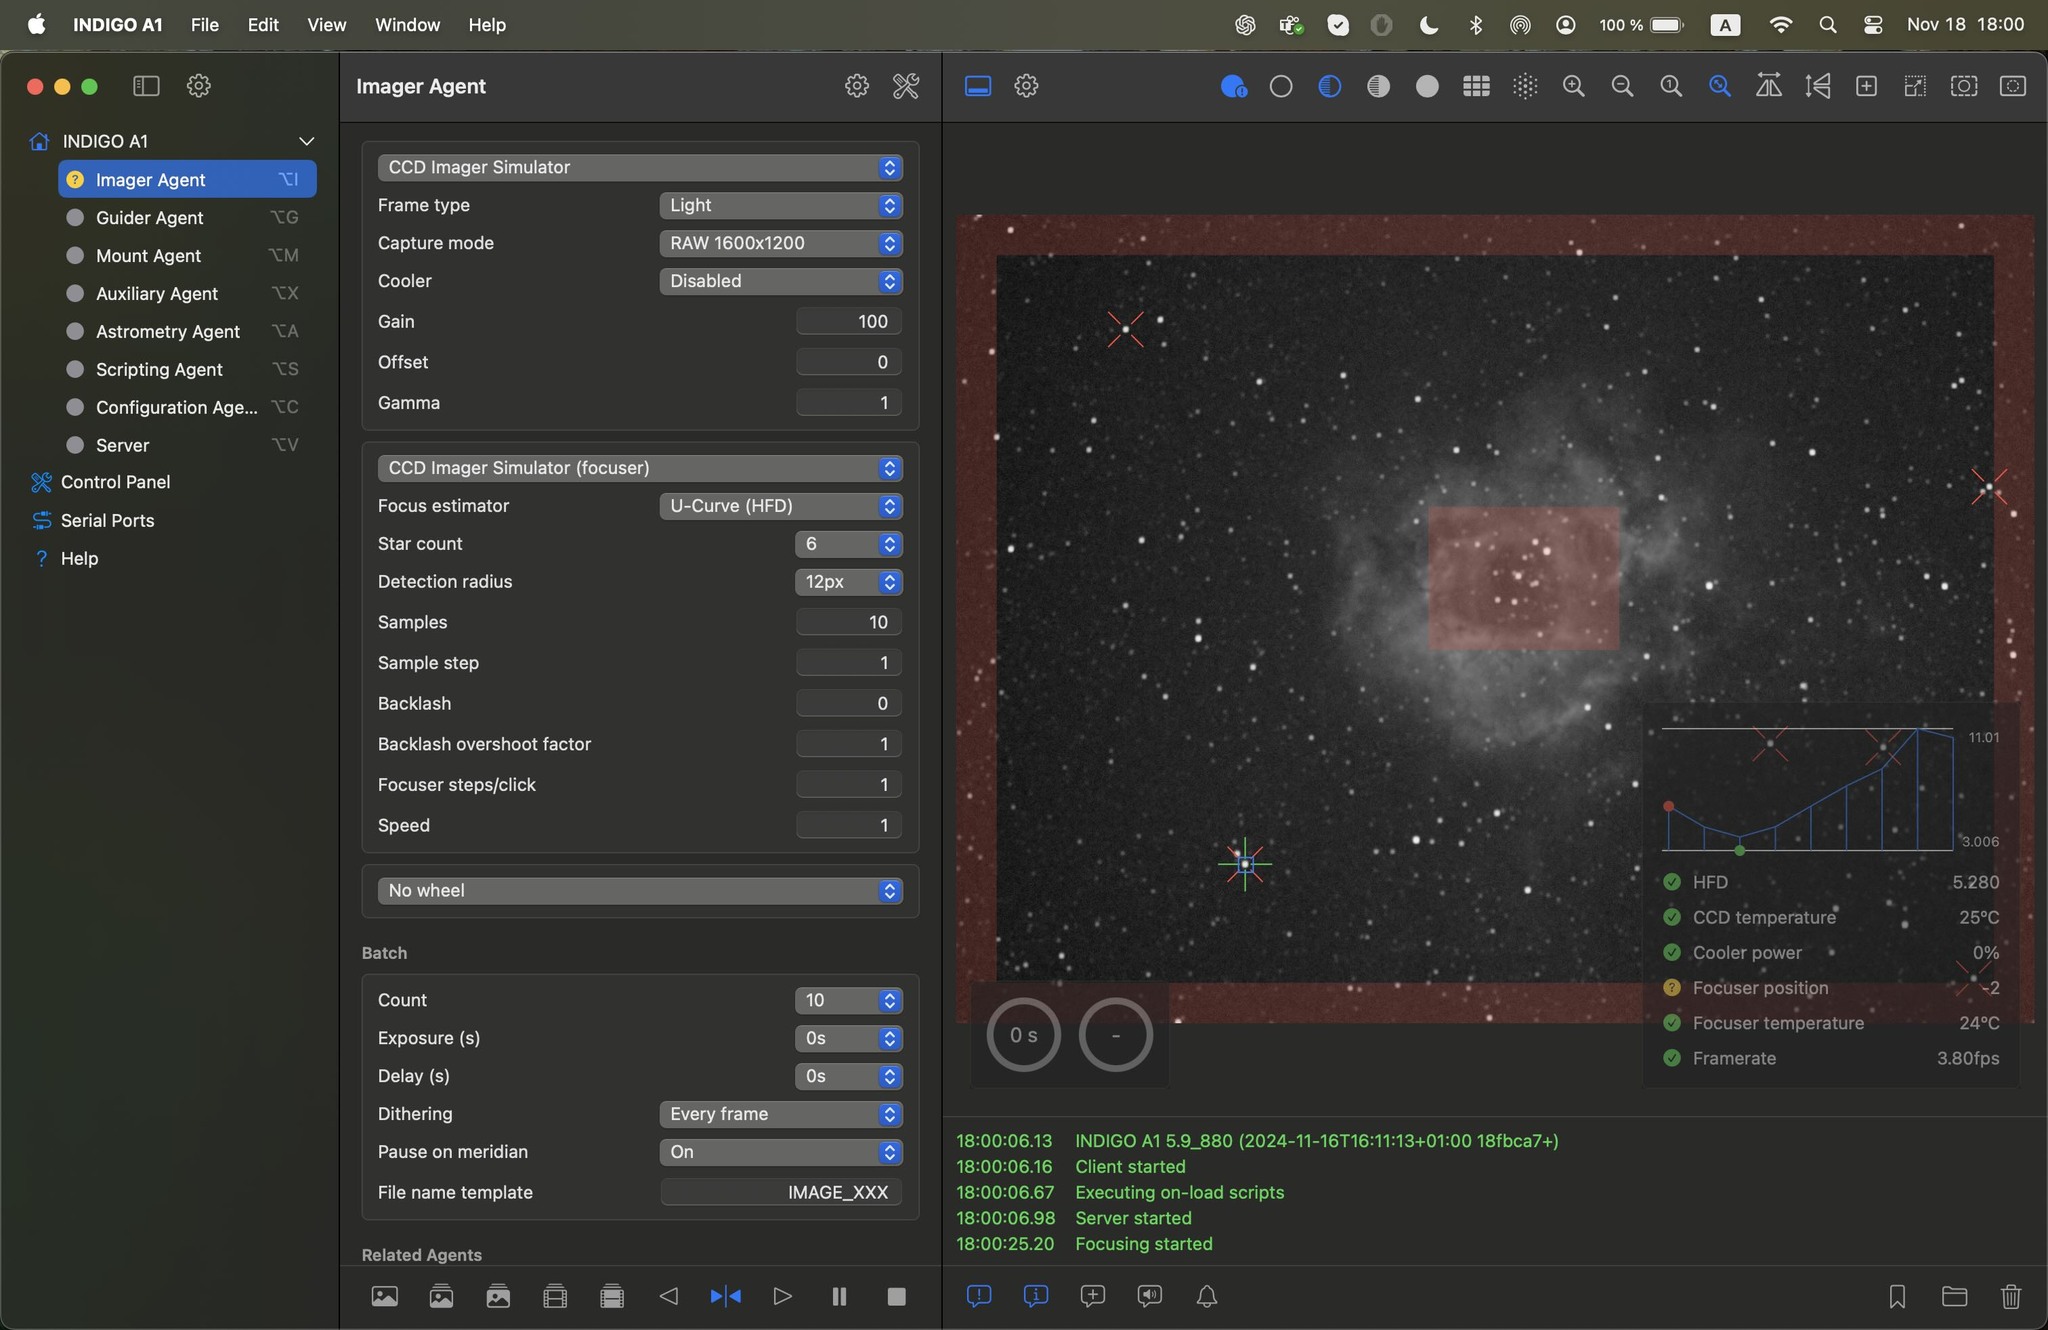
Task: Click the zoom out magnifier icon
Action: click(1622, 86)
